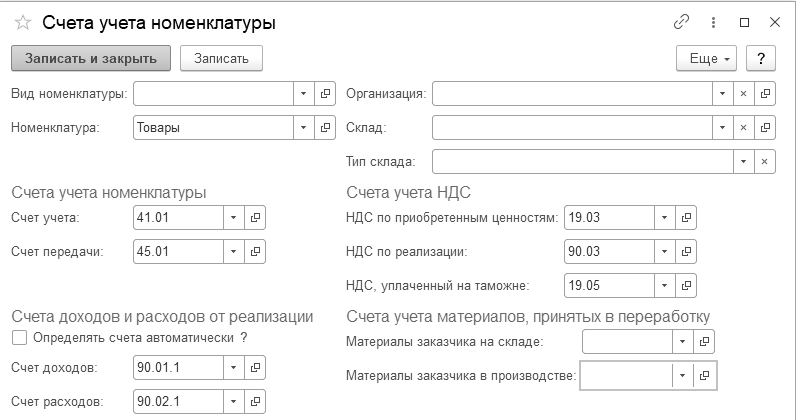
Task: Click the open icon beside Счет учета 41.01
Action: (255, 218)
